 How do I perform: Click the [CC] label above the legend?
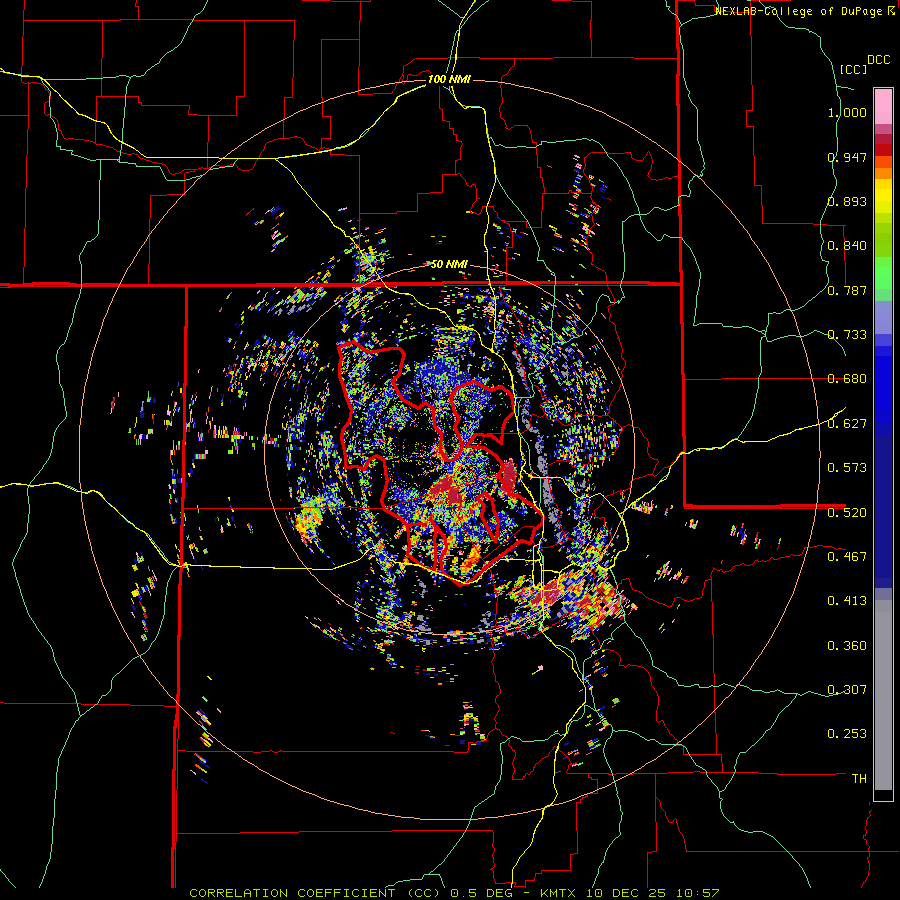point(853,69)
